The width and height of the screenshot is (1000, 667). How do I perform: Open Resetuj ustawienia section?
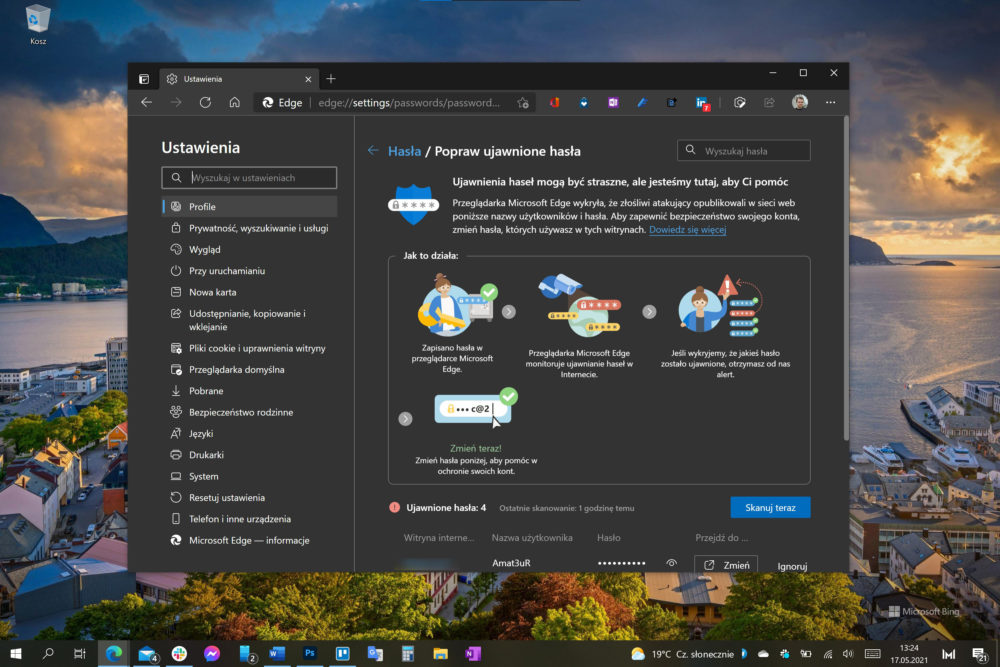click(249, 497)
